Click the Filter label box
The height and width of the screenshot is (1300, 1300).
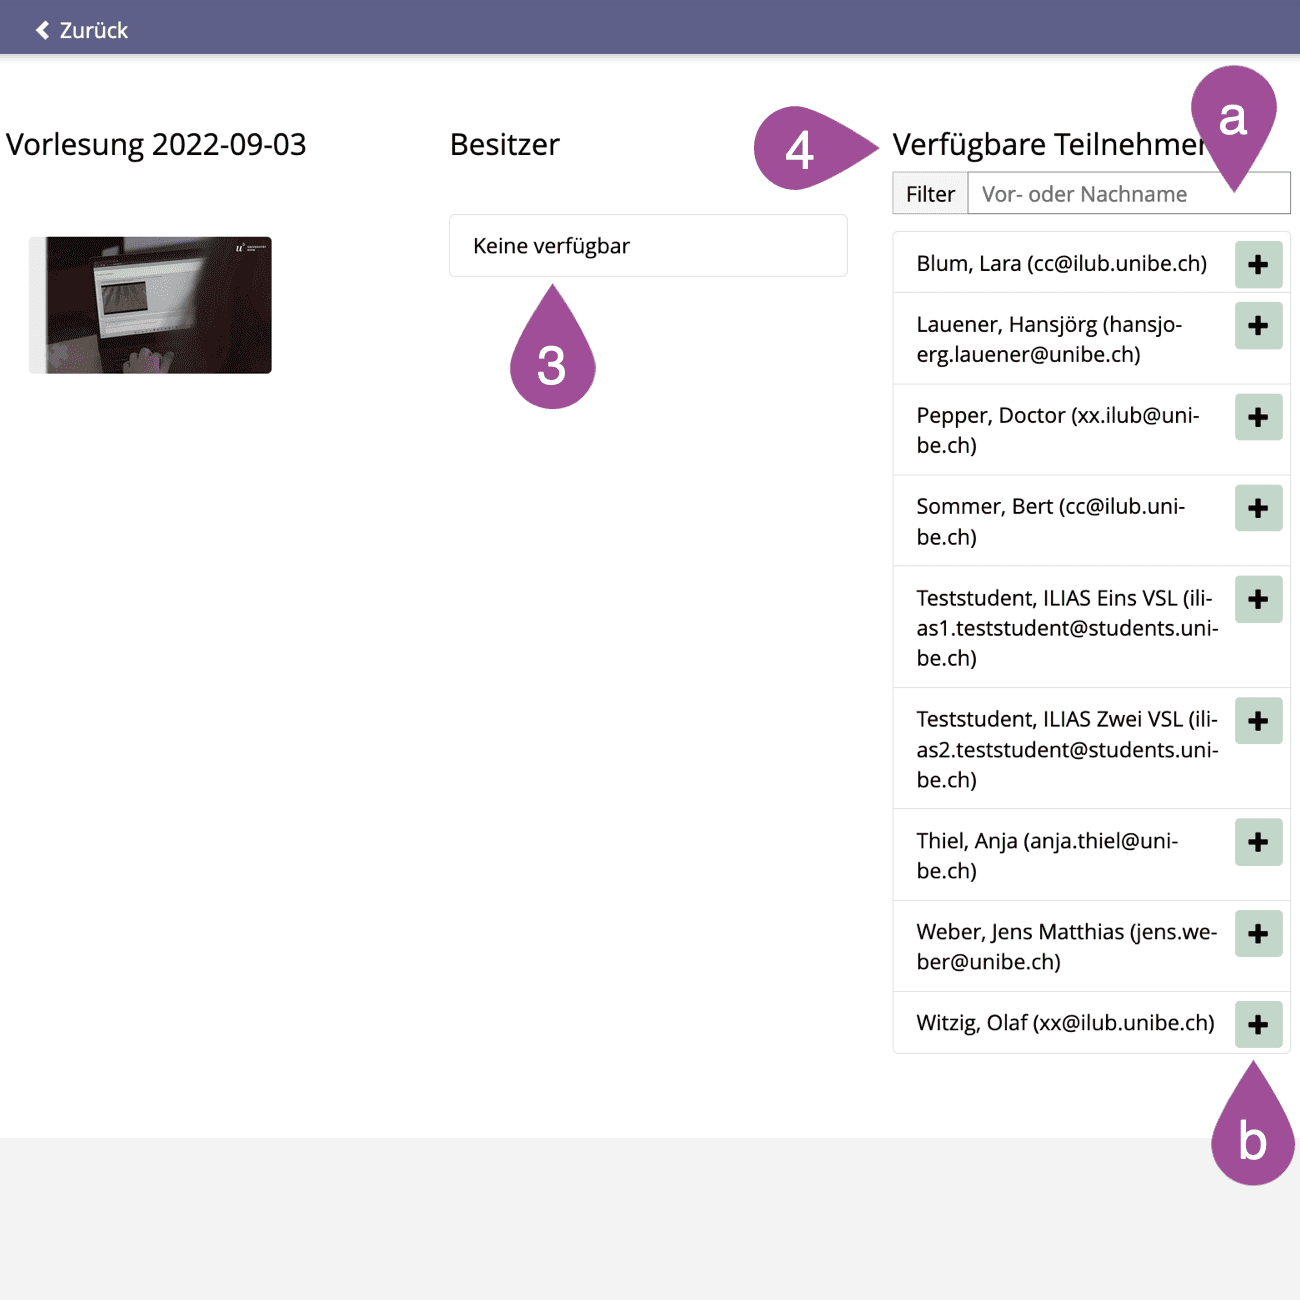coord(930,194)
